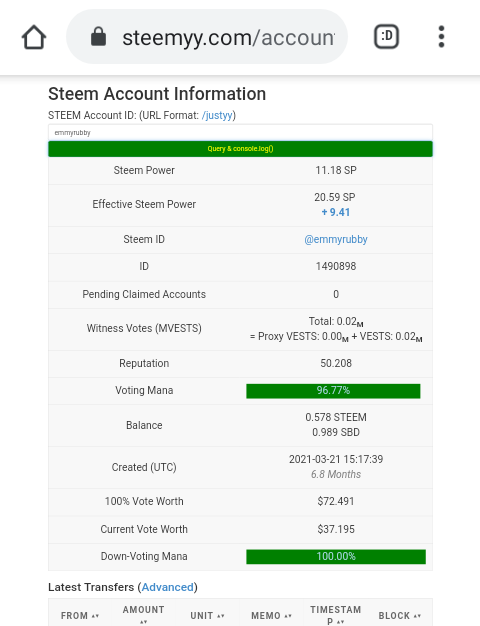
Task: Click the + 9.41 delegated power link
Action: coord(336,212)
